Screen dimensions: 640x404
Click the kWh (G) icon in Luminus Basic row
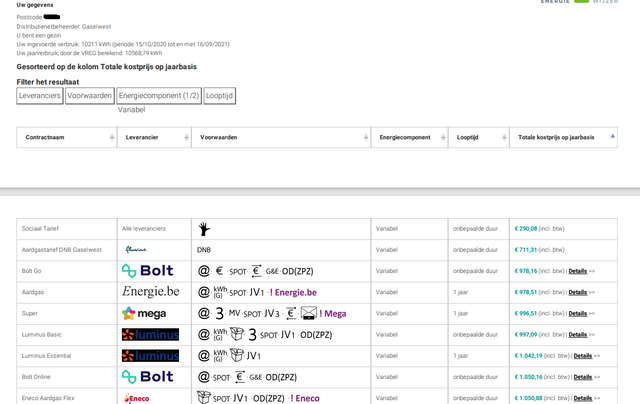[220, 335]
